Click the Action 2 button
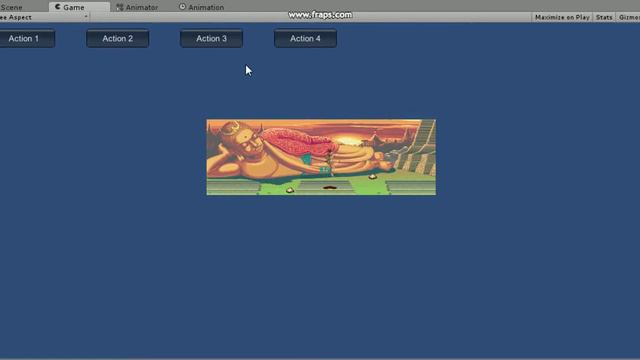The image size is (640, 360). tap(118, 38)
